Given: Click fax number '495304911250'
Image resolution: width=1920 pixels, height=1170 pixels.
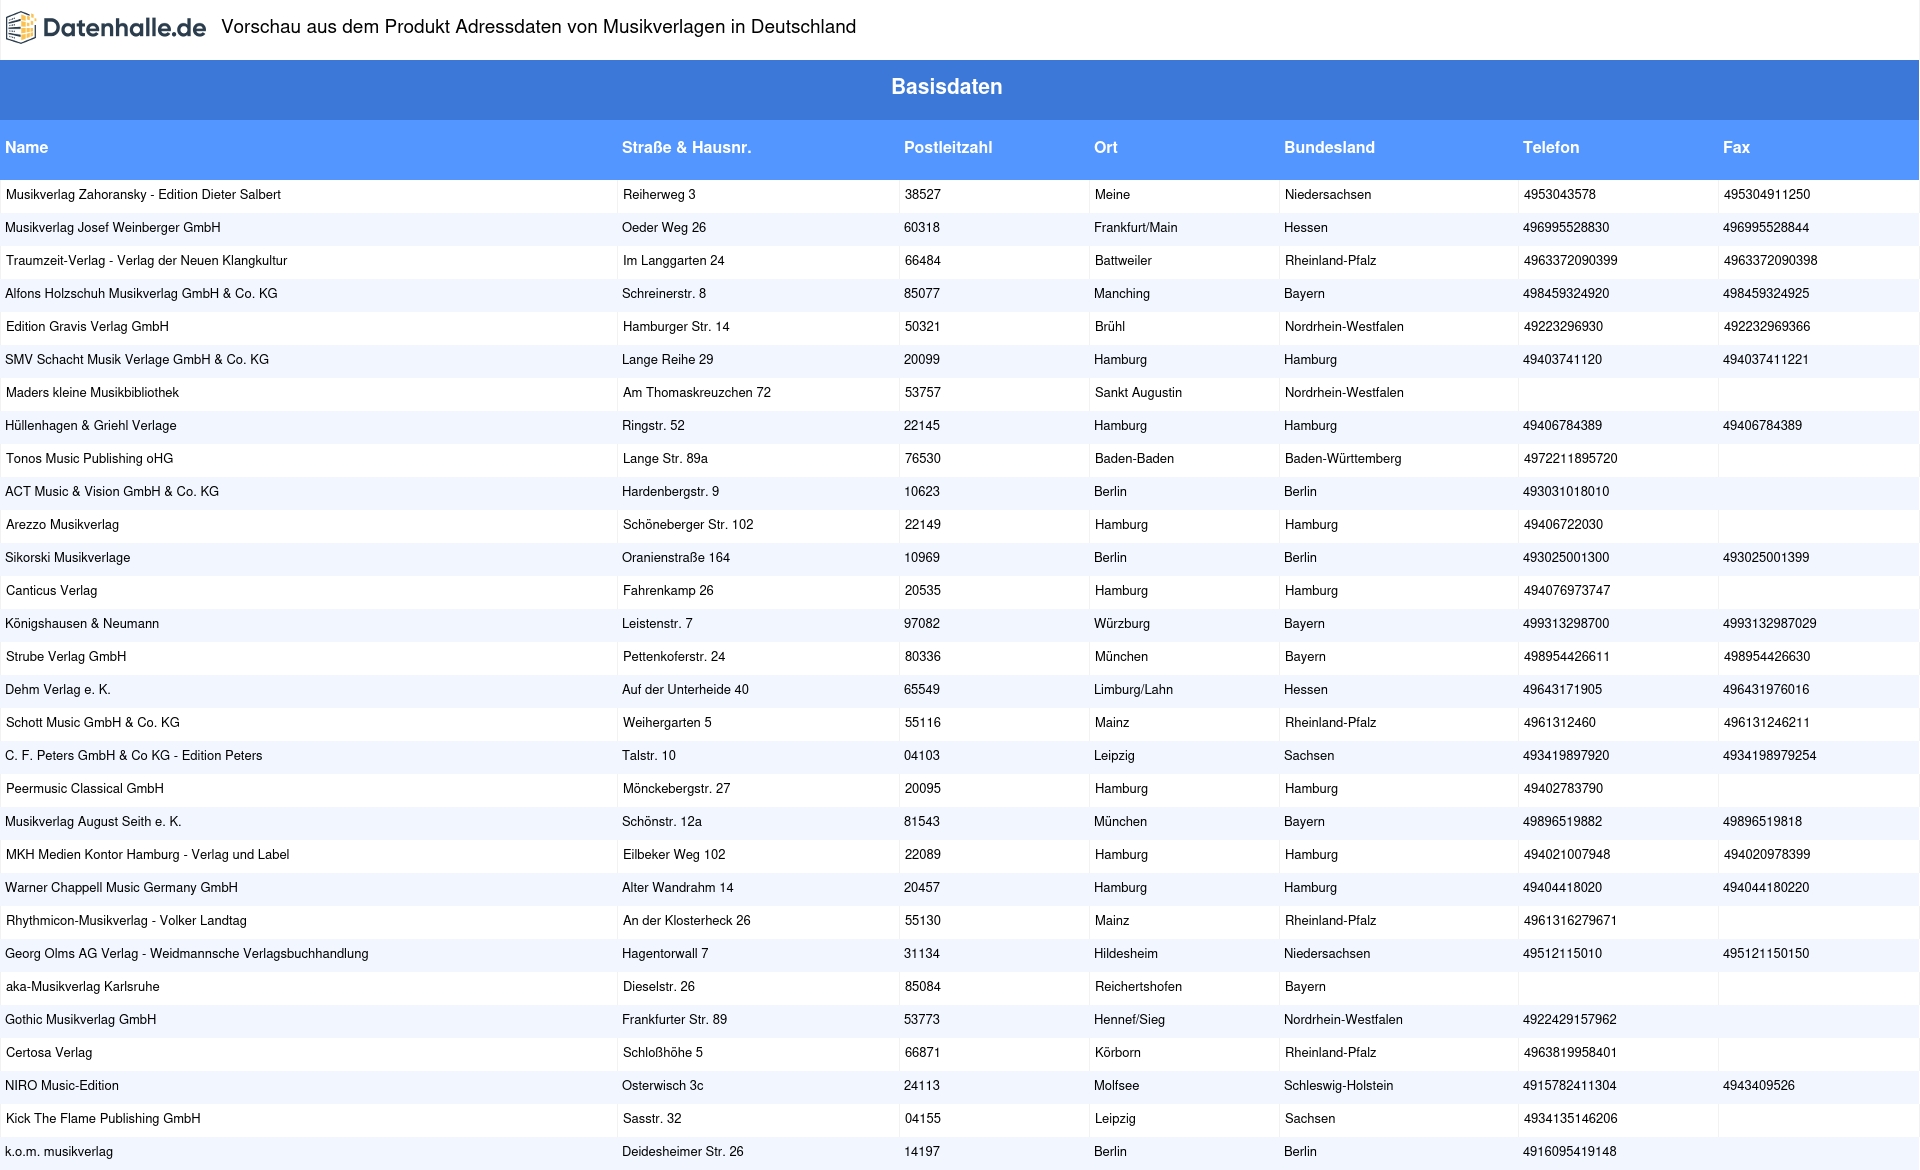Looking at the screenshot, I should pos(1767,195).
